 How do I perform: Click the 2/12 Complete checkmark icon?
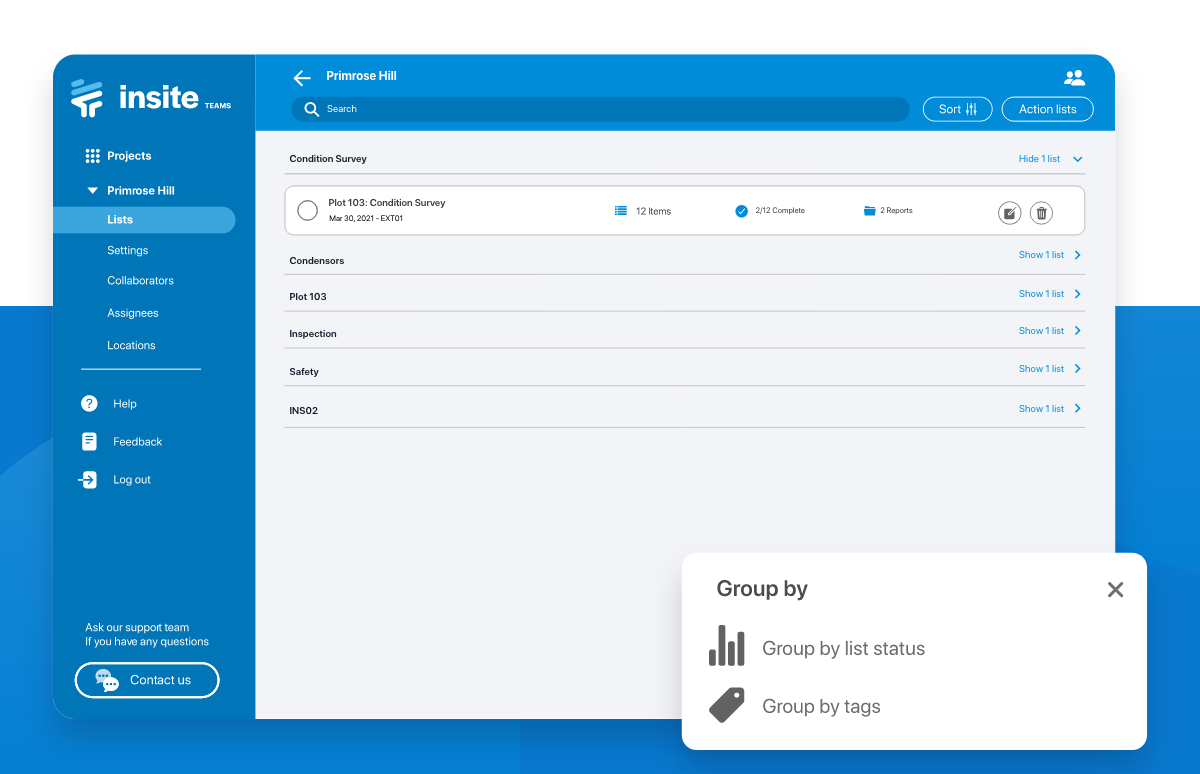742,211
